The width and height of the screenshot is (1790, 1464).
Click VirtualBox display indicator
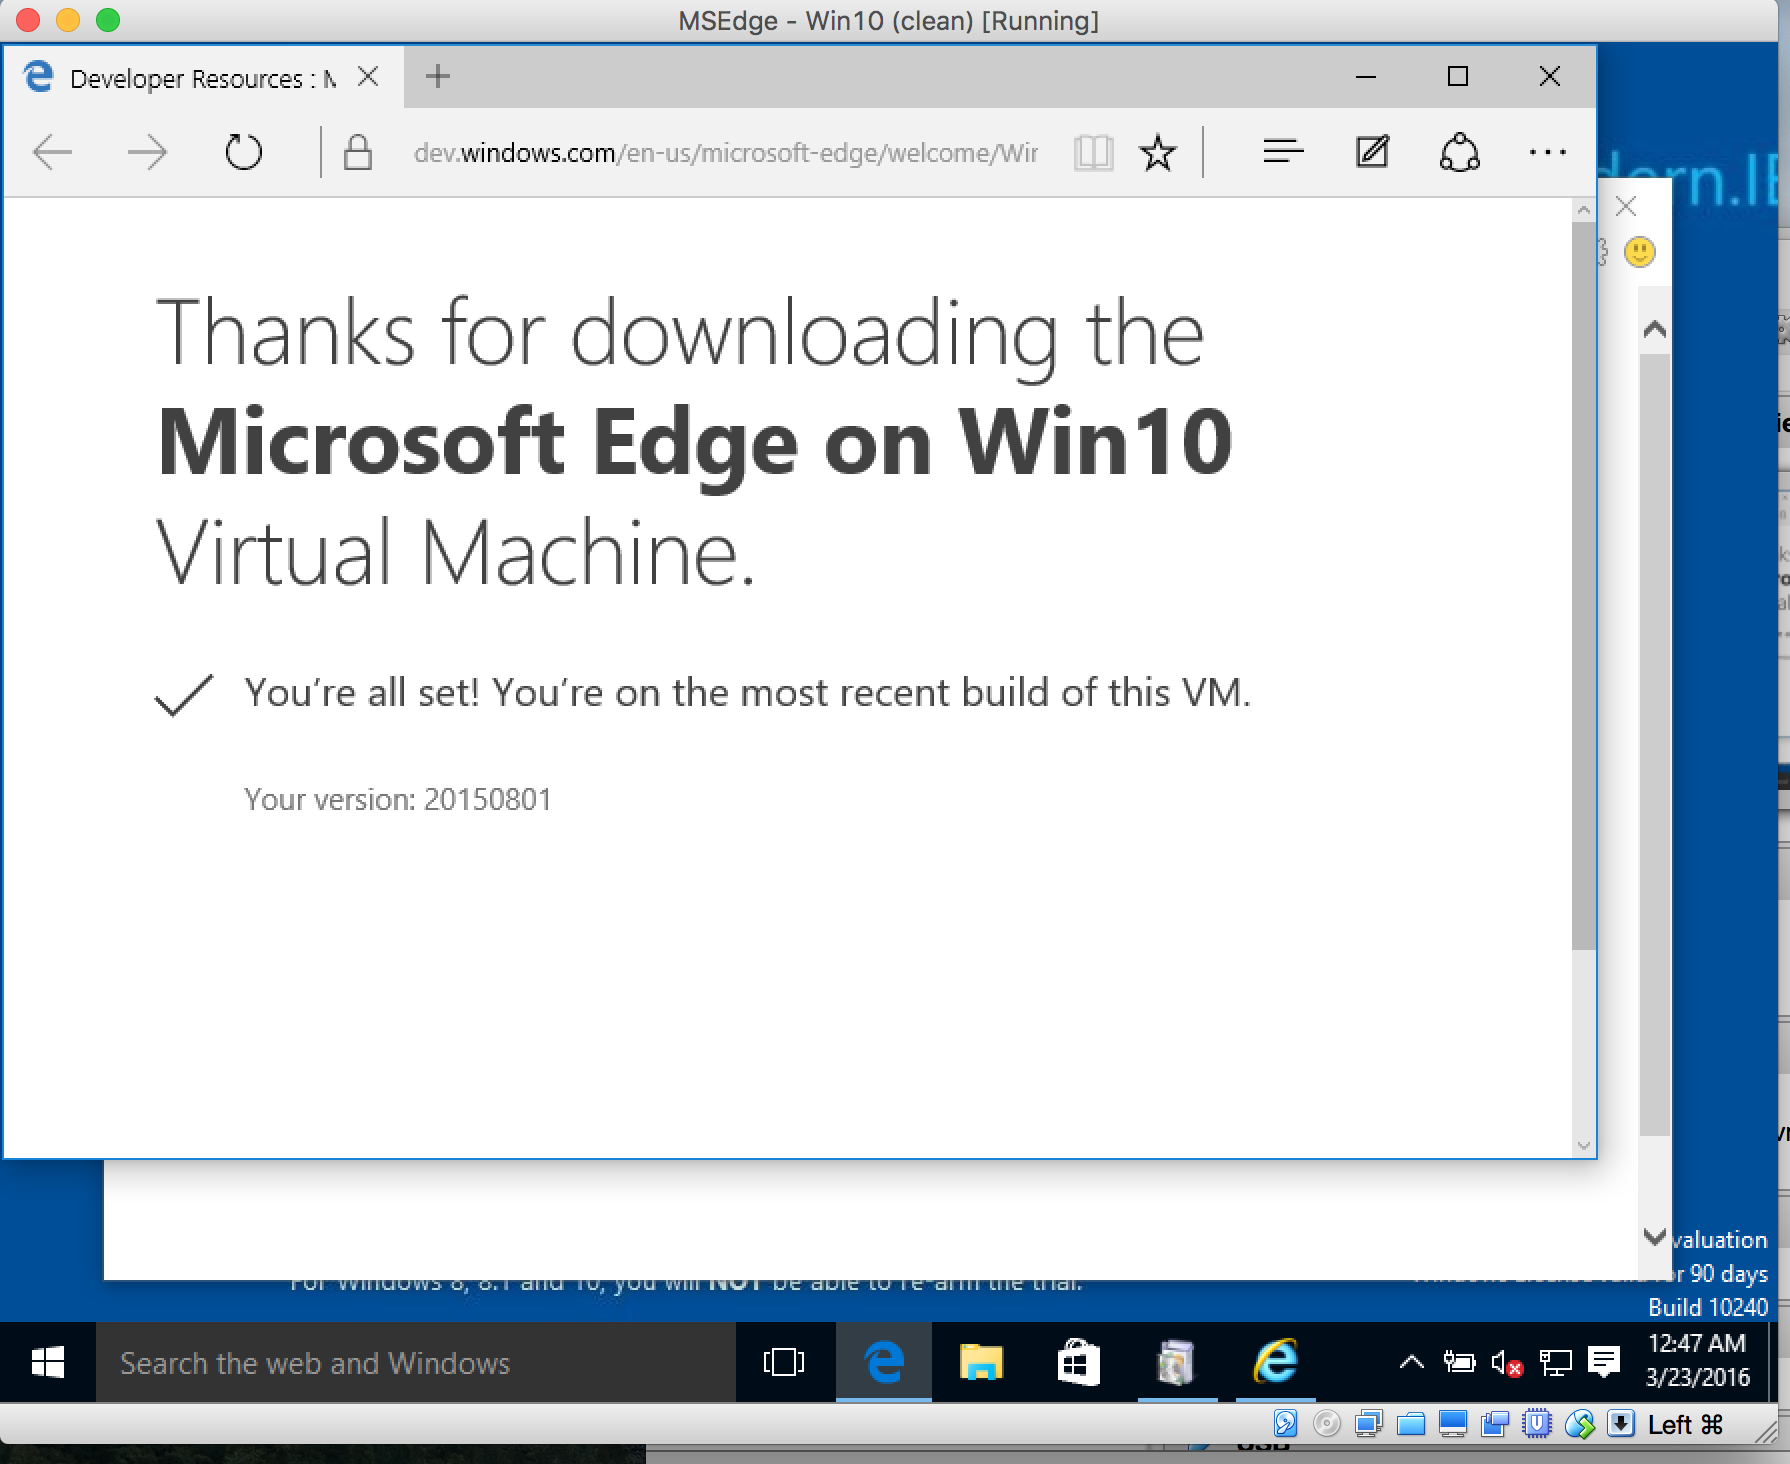tap(1453, 1424)
